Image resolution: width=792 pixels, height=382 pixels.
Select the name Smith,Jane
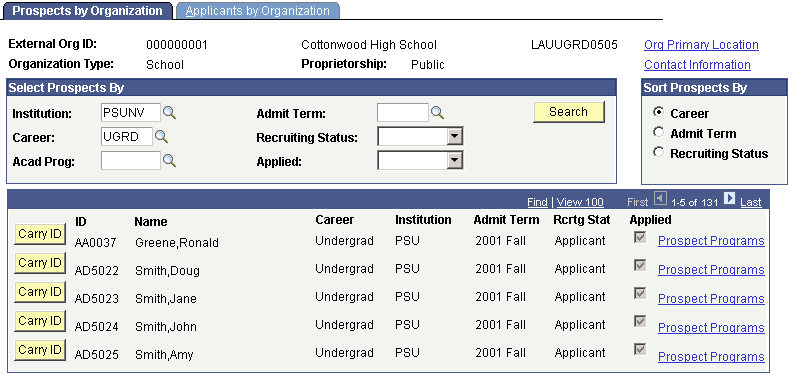pos(166,299)
